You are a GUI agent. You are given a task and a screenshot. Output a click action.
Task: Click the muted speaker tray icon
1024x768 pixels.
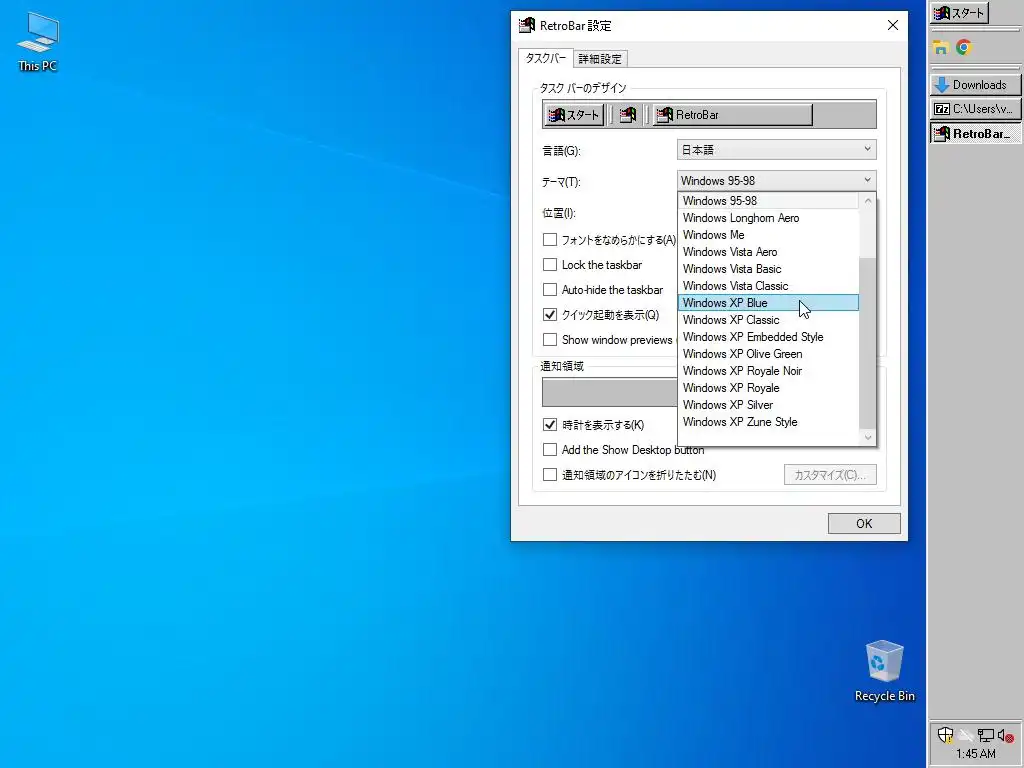[x=1006, y=735]
